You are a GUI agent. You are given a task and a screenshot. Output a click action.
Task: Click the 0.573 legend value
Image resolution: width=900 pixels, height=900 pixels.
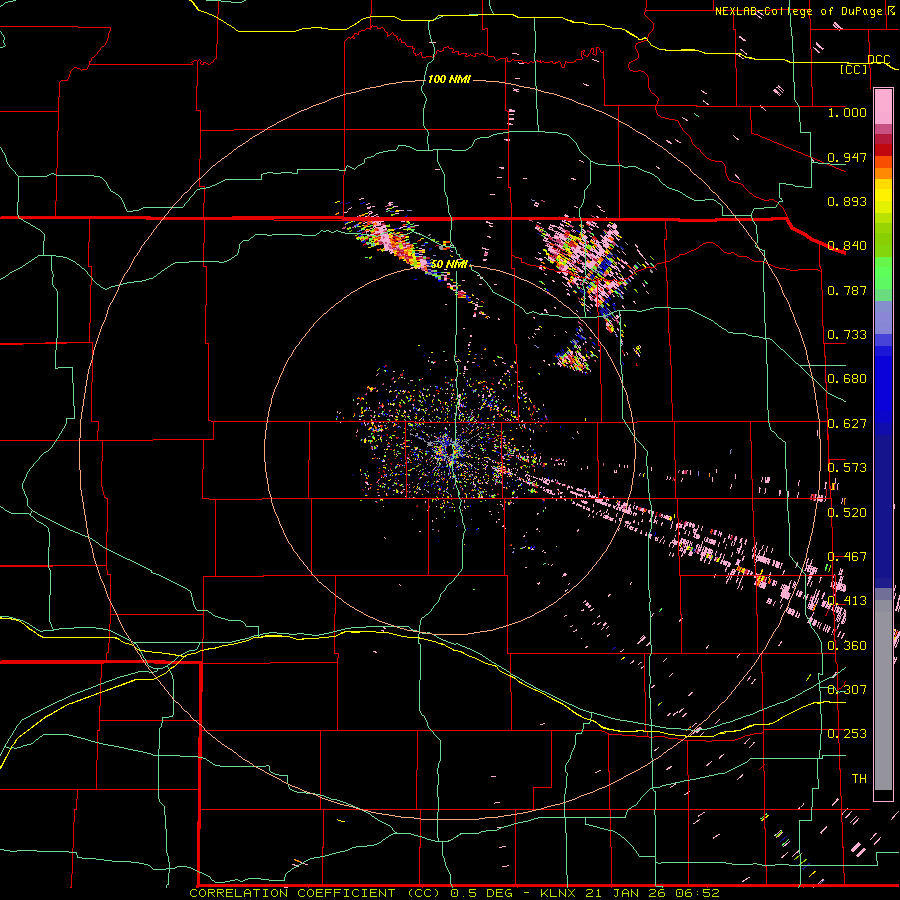tap(847, 468)
